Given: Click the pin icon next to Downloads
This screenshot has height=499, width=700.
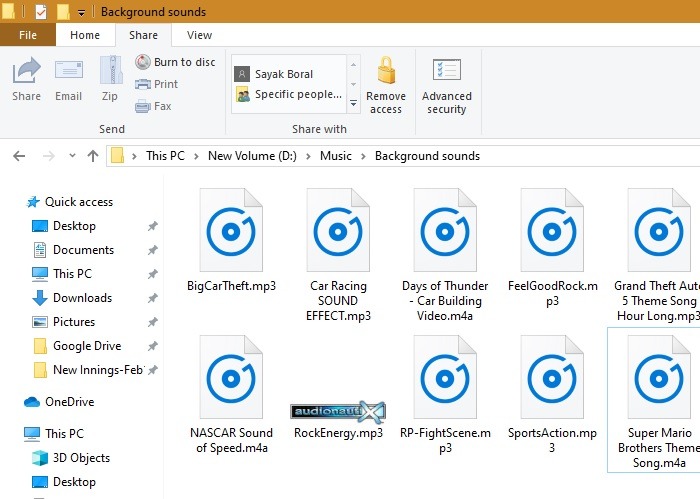Looking at the screenshot, I should (153, 298).
